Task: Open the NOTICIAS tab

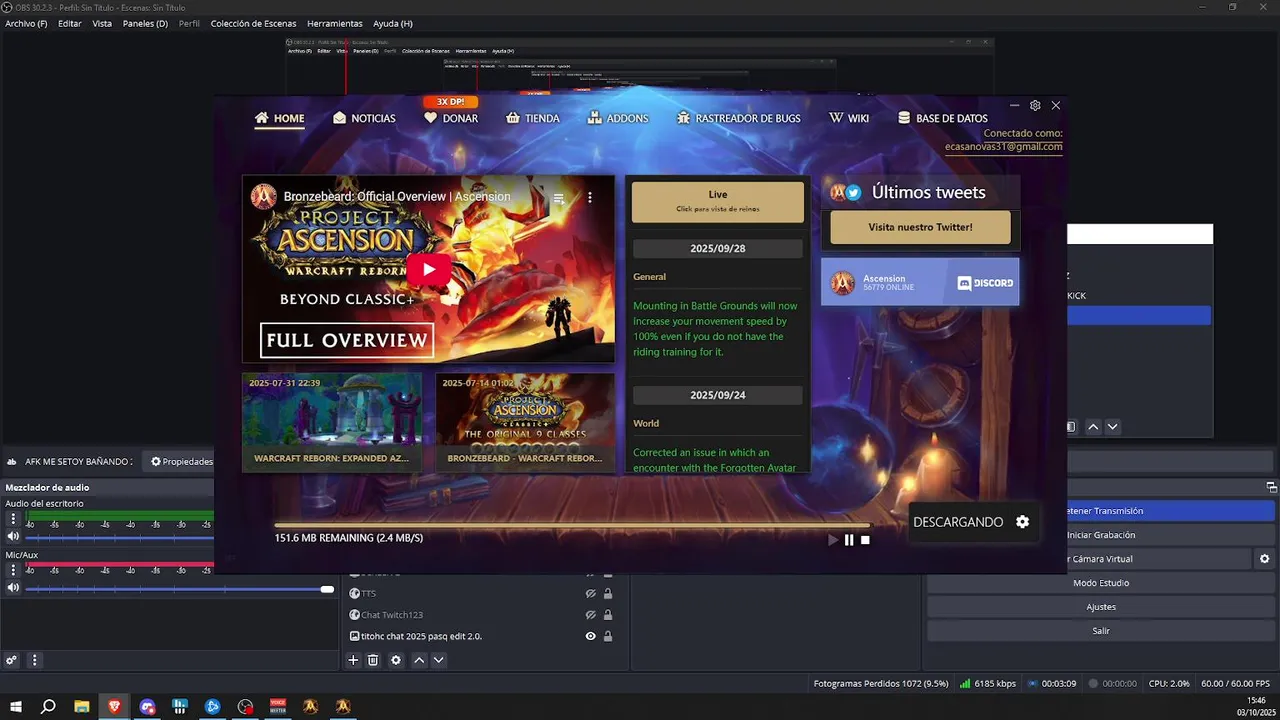Action: click(x=364, y=118)
